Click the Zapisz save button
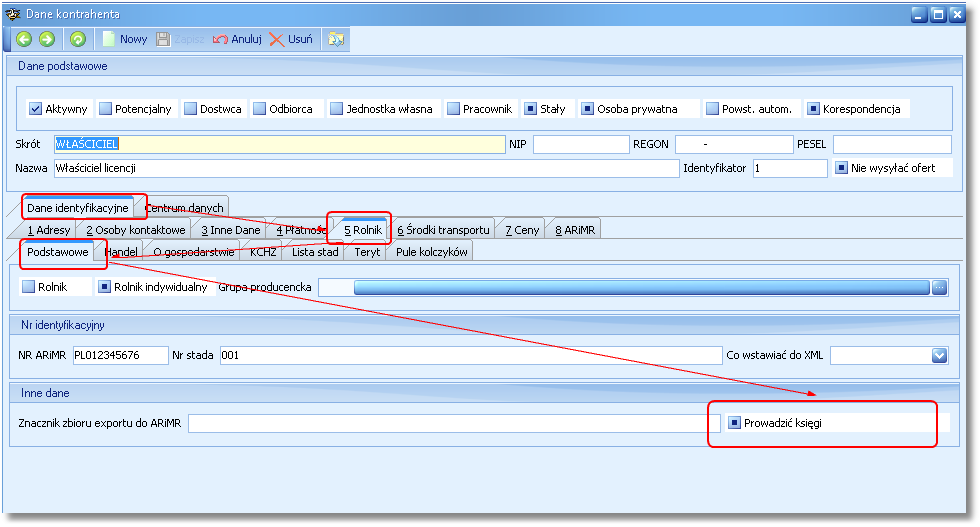Screen dimensions: 980x527 [x=180, y=39]
